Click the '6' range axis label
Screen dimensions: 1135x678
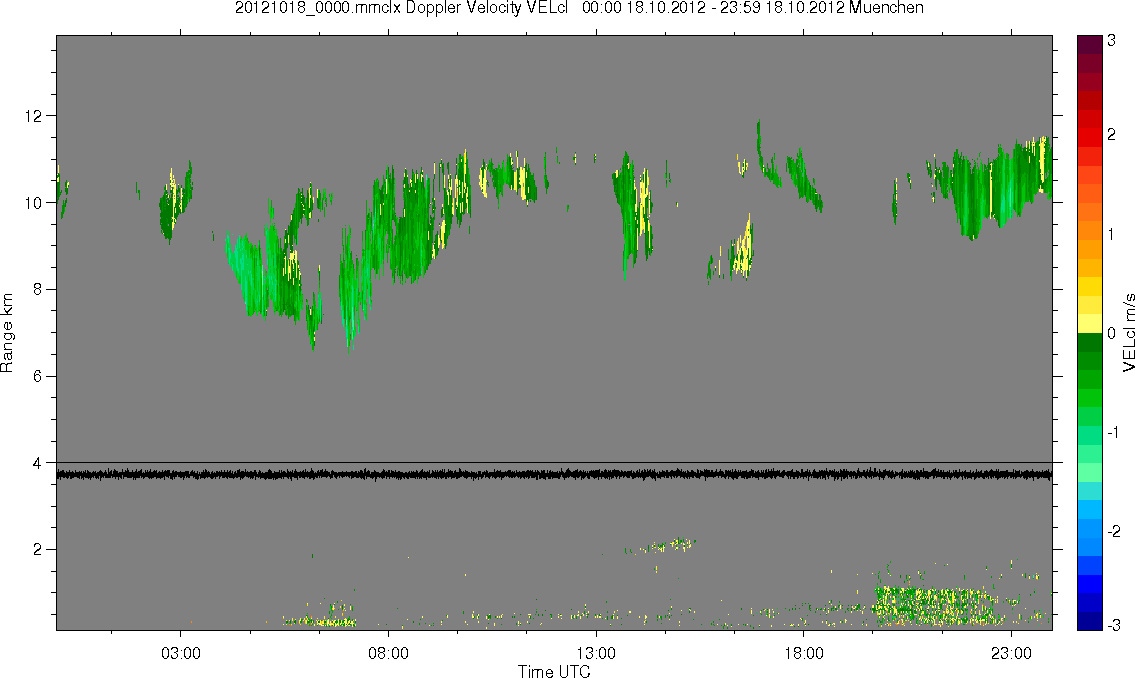[x=39, y=376]
